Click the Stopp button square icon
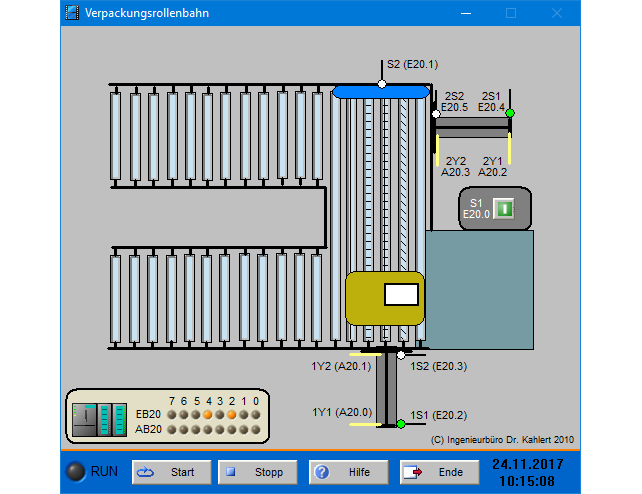 pos(231,472)
